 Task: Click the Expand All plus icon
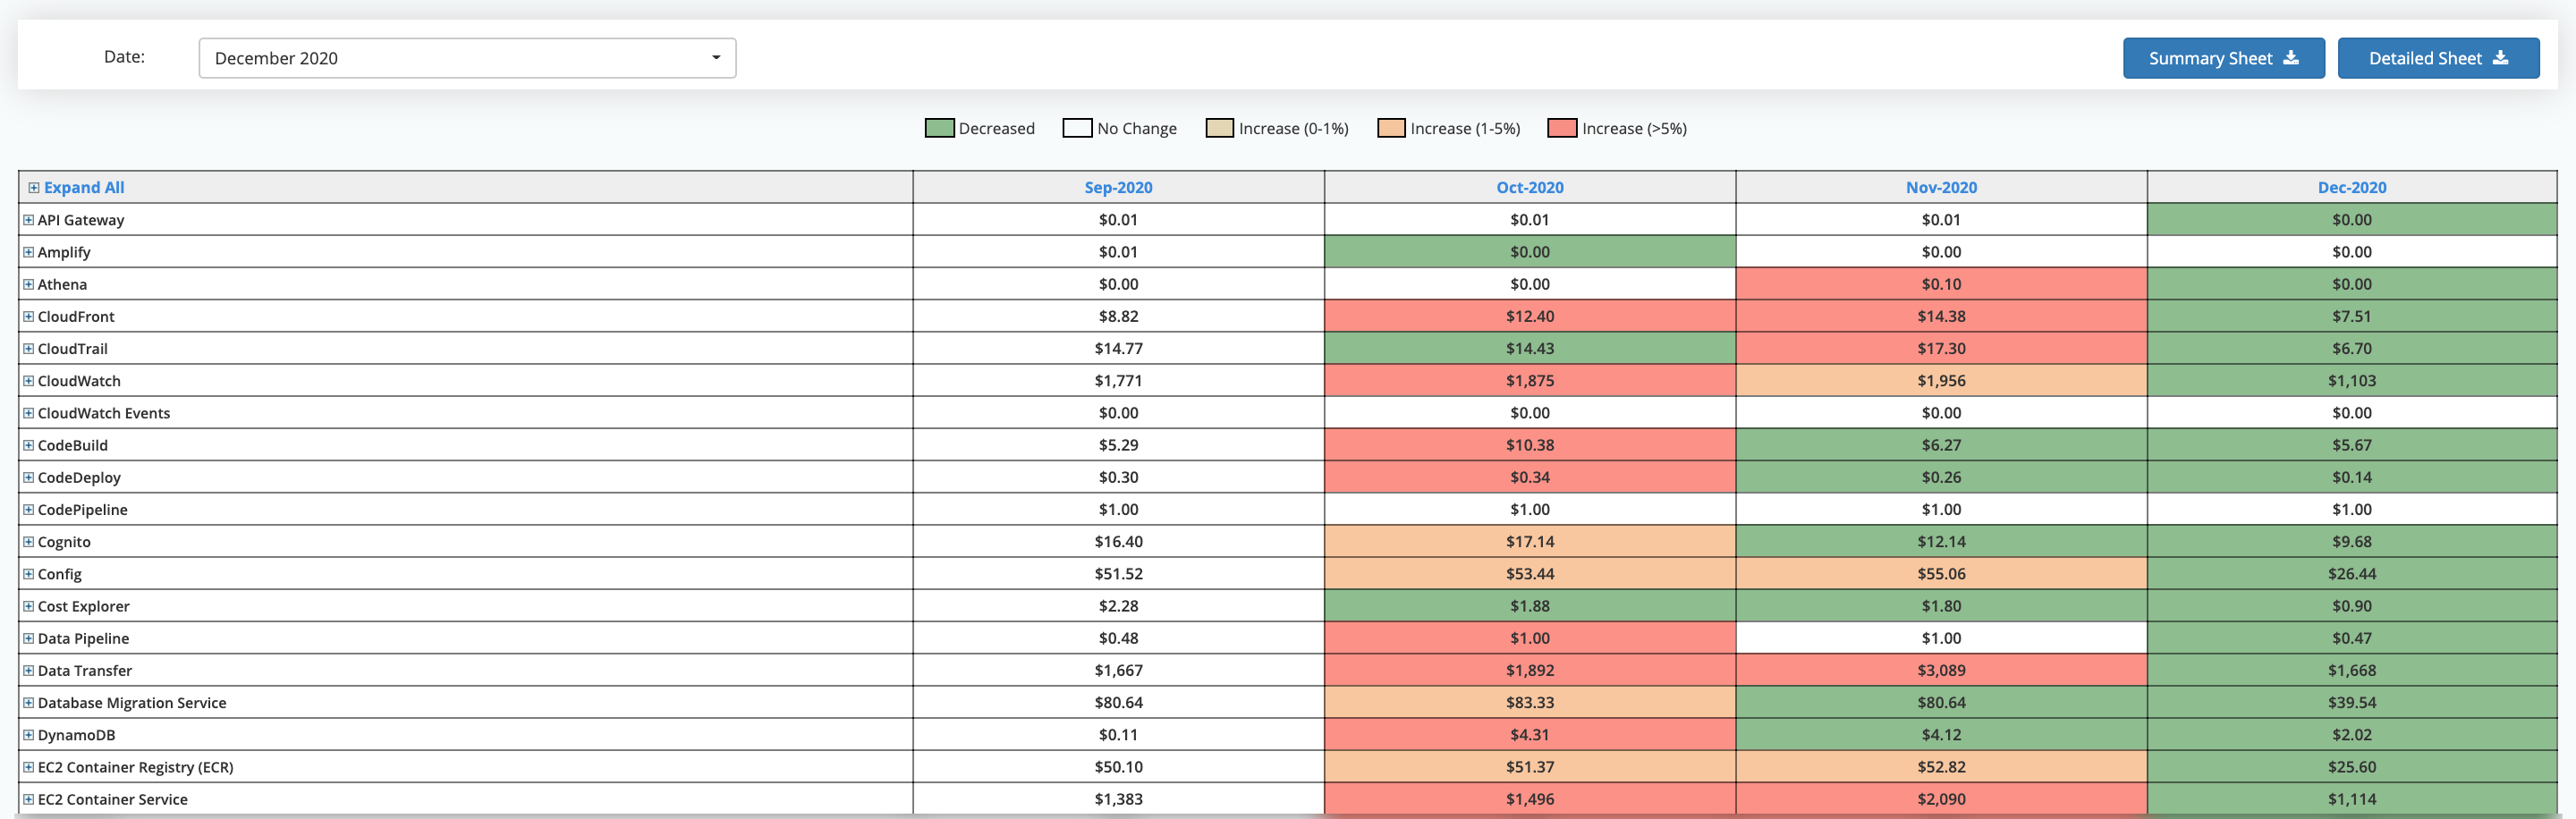pos(34,187)
